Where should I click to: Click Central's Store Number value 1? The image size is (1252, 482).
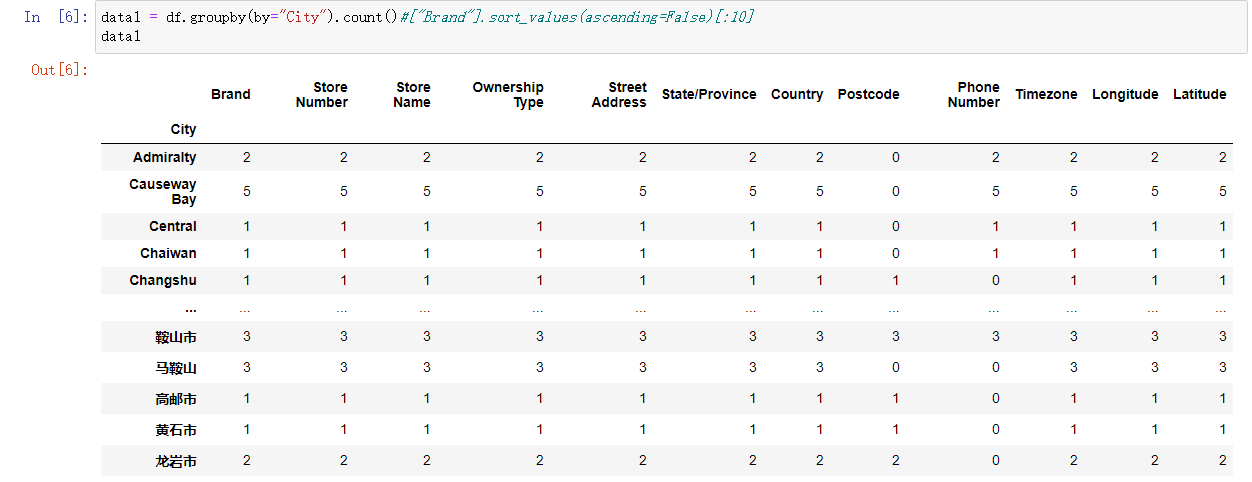pyautogui.click(x=344, y=226)
